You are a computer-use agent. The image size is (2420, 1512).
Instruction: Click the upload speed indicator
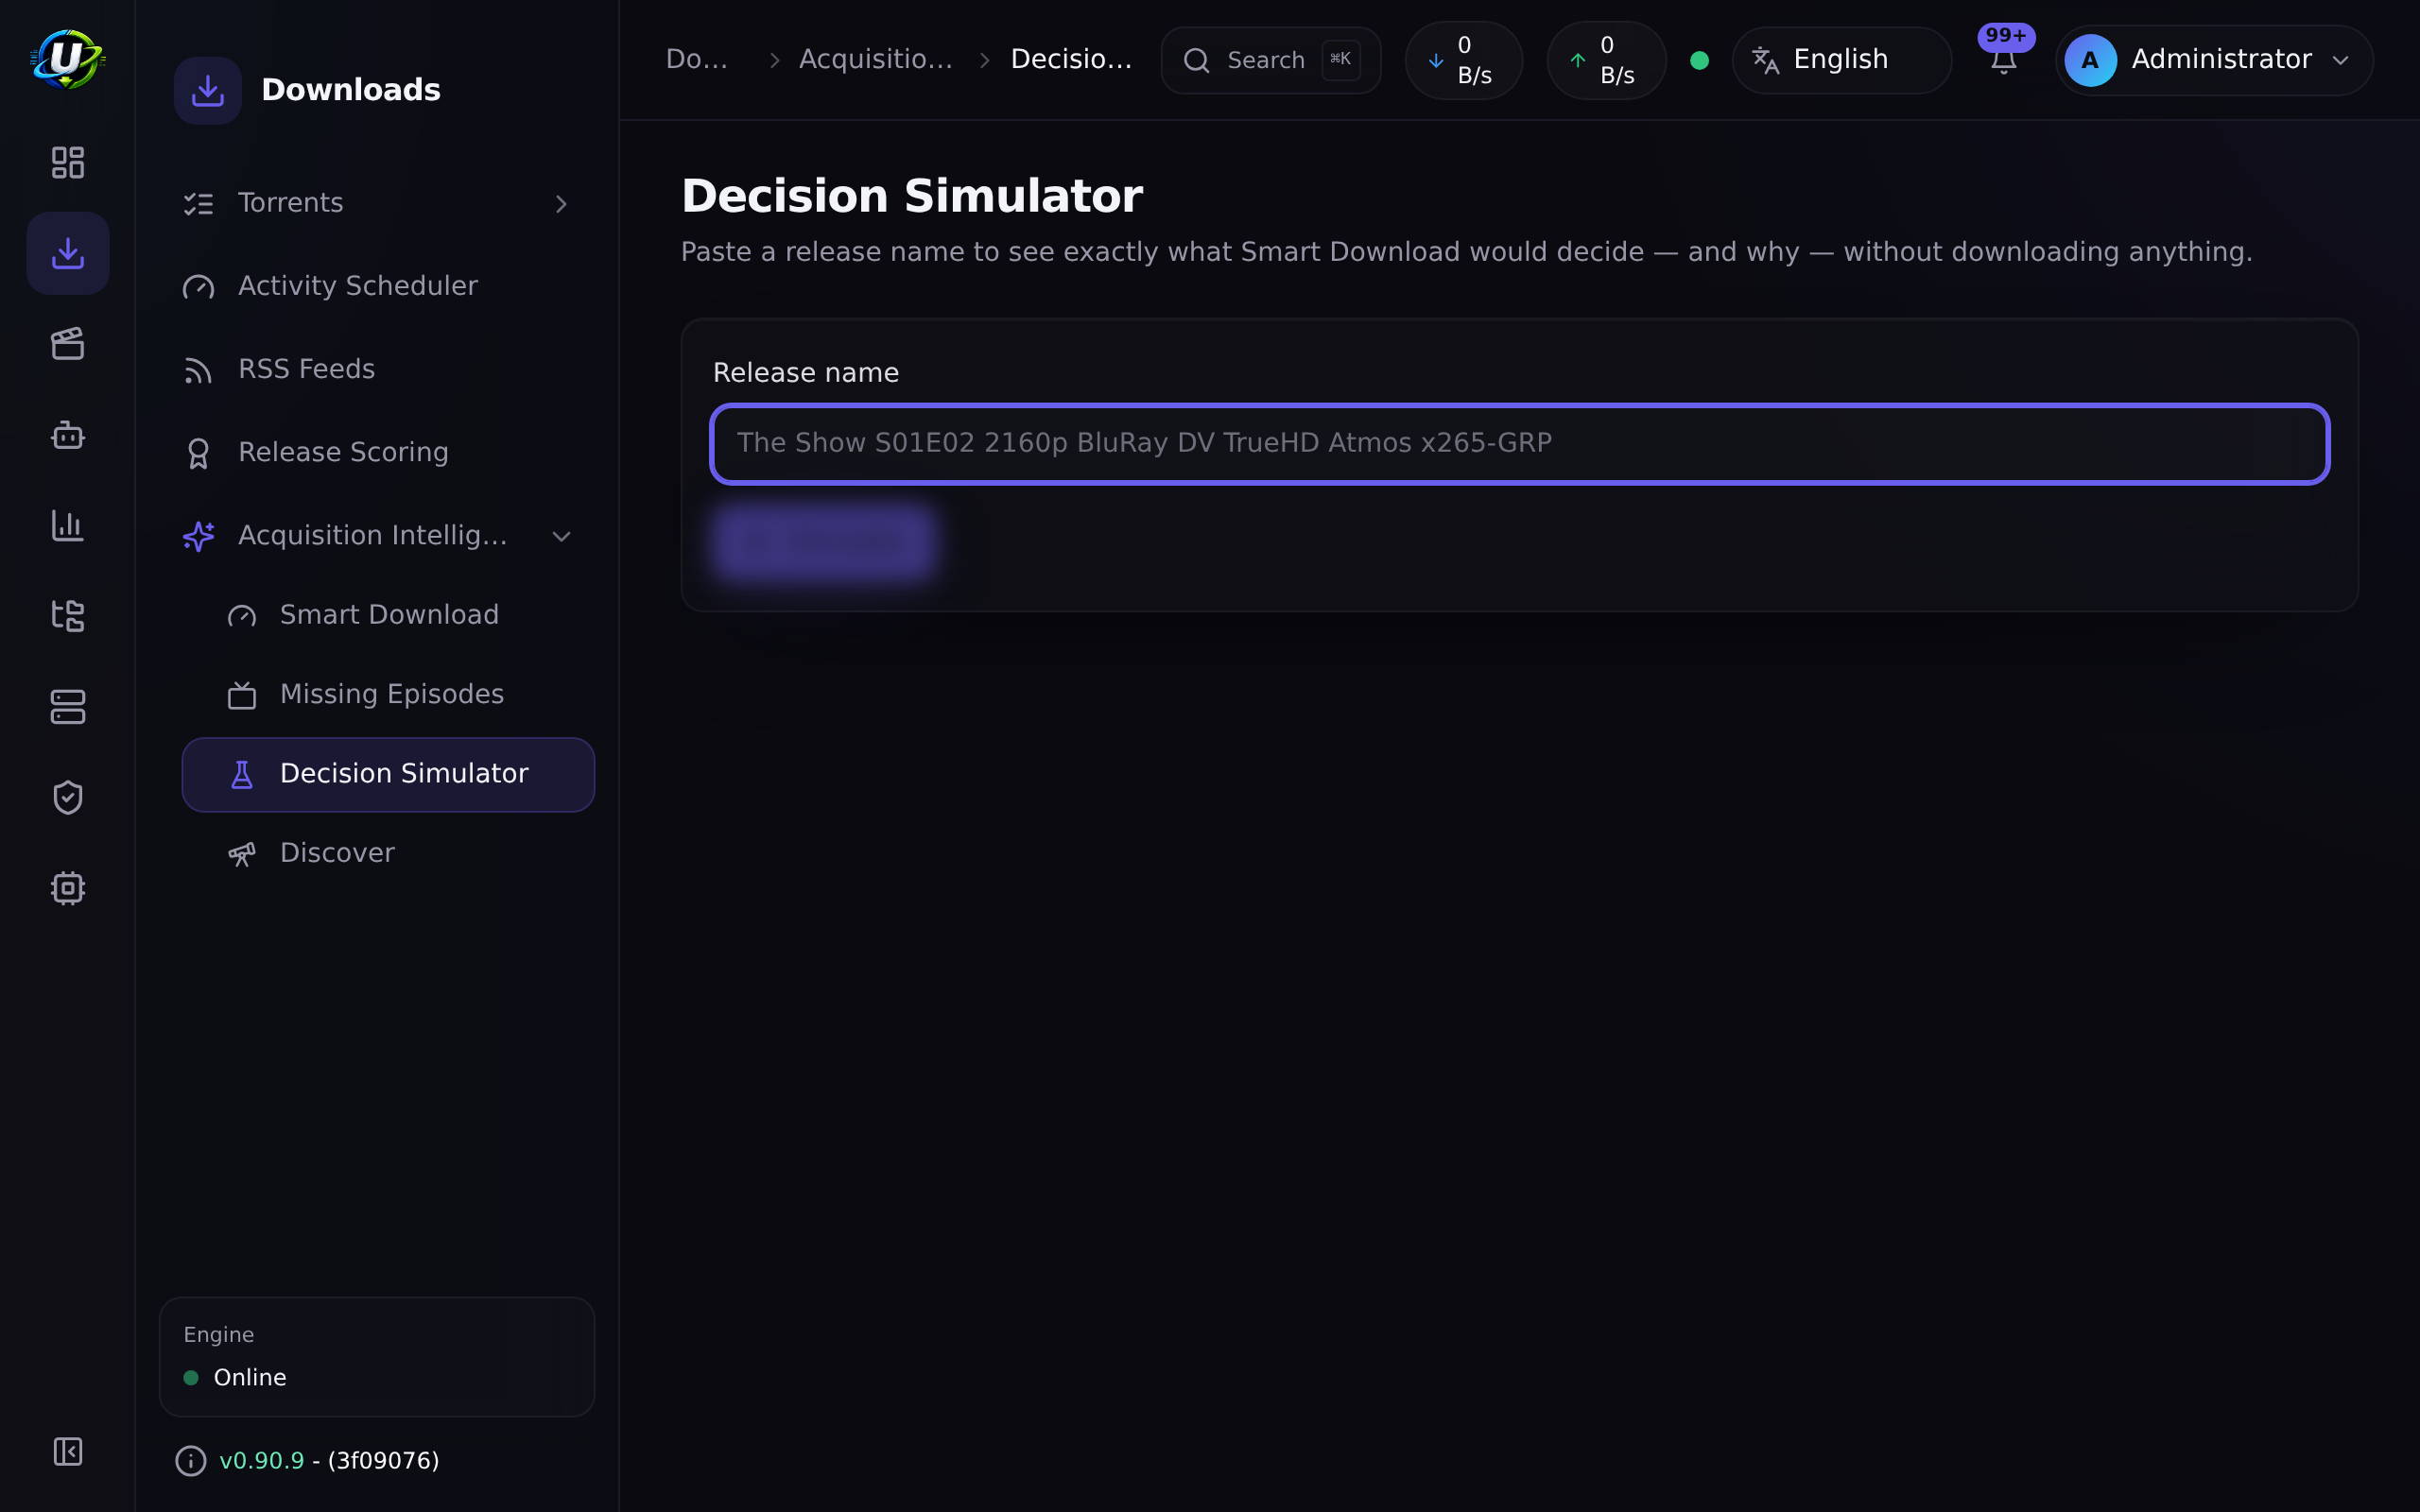pos(1606,60)
